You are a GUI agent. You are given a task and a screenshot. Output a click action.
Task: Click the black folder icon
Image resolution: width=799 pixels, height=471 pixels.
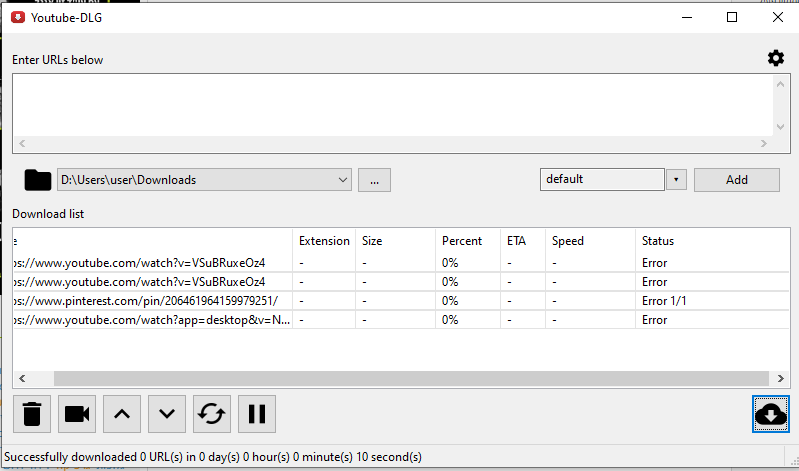coord(38,180)
